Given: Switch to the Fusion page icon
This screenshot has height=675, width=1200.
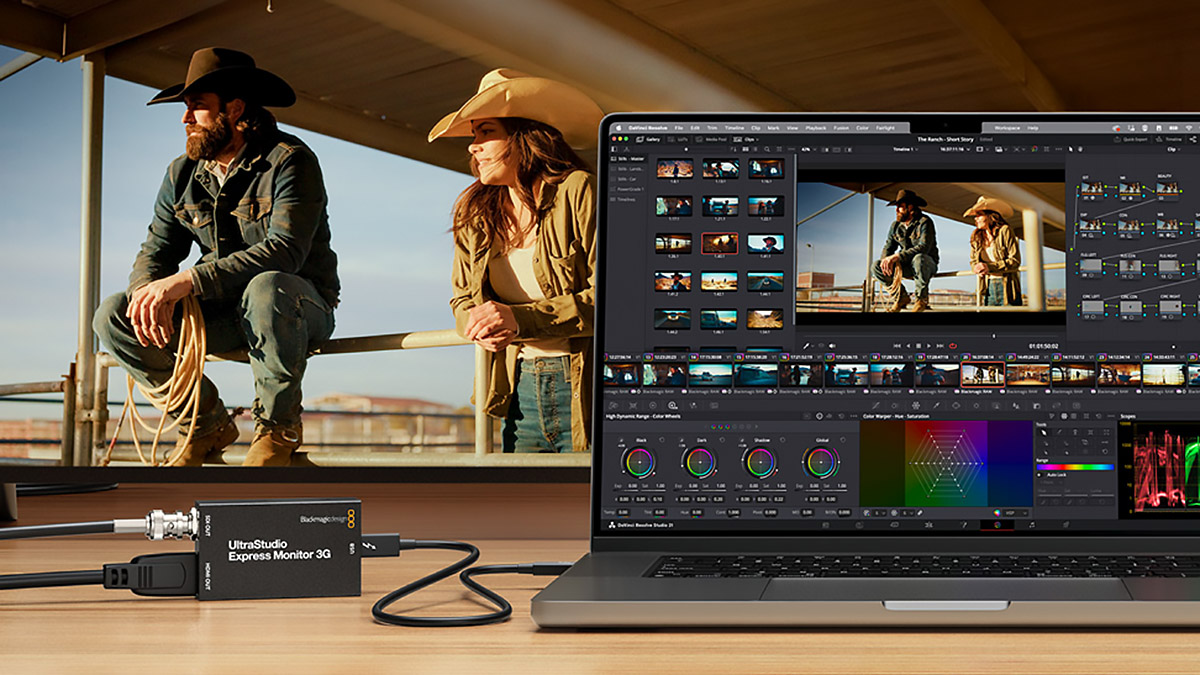Looking at the screenshot, I should click(x=963, y=525).
